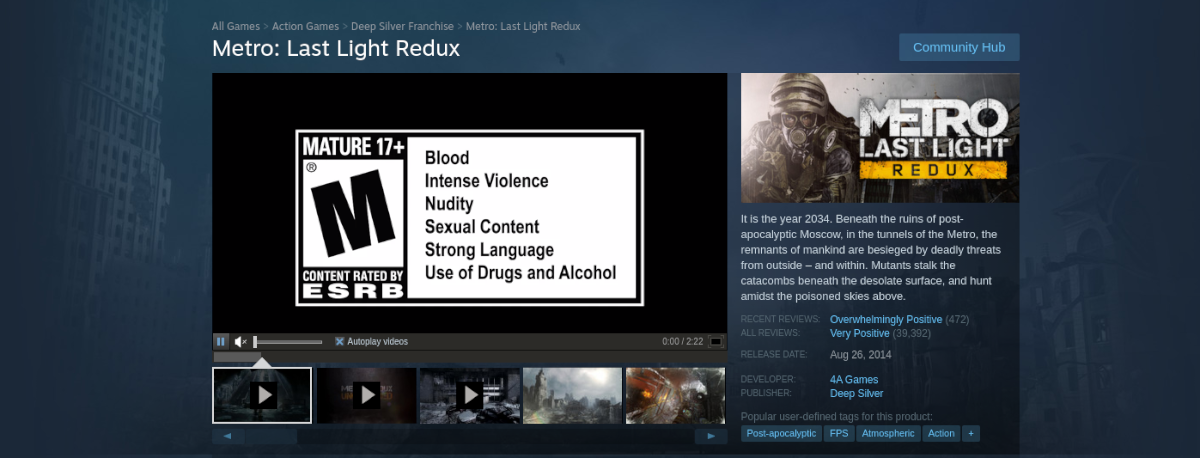Click the Aug 26, 2014 release date
This screenshot has height=458, width=1200.
861,354
